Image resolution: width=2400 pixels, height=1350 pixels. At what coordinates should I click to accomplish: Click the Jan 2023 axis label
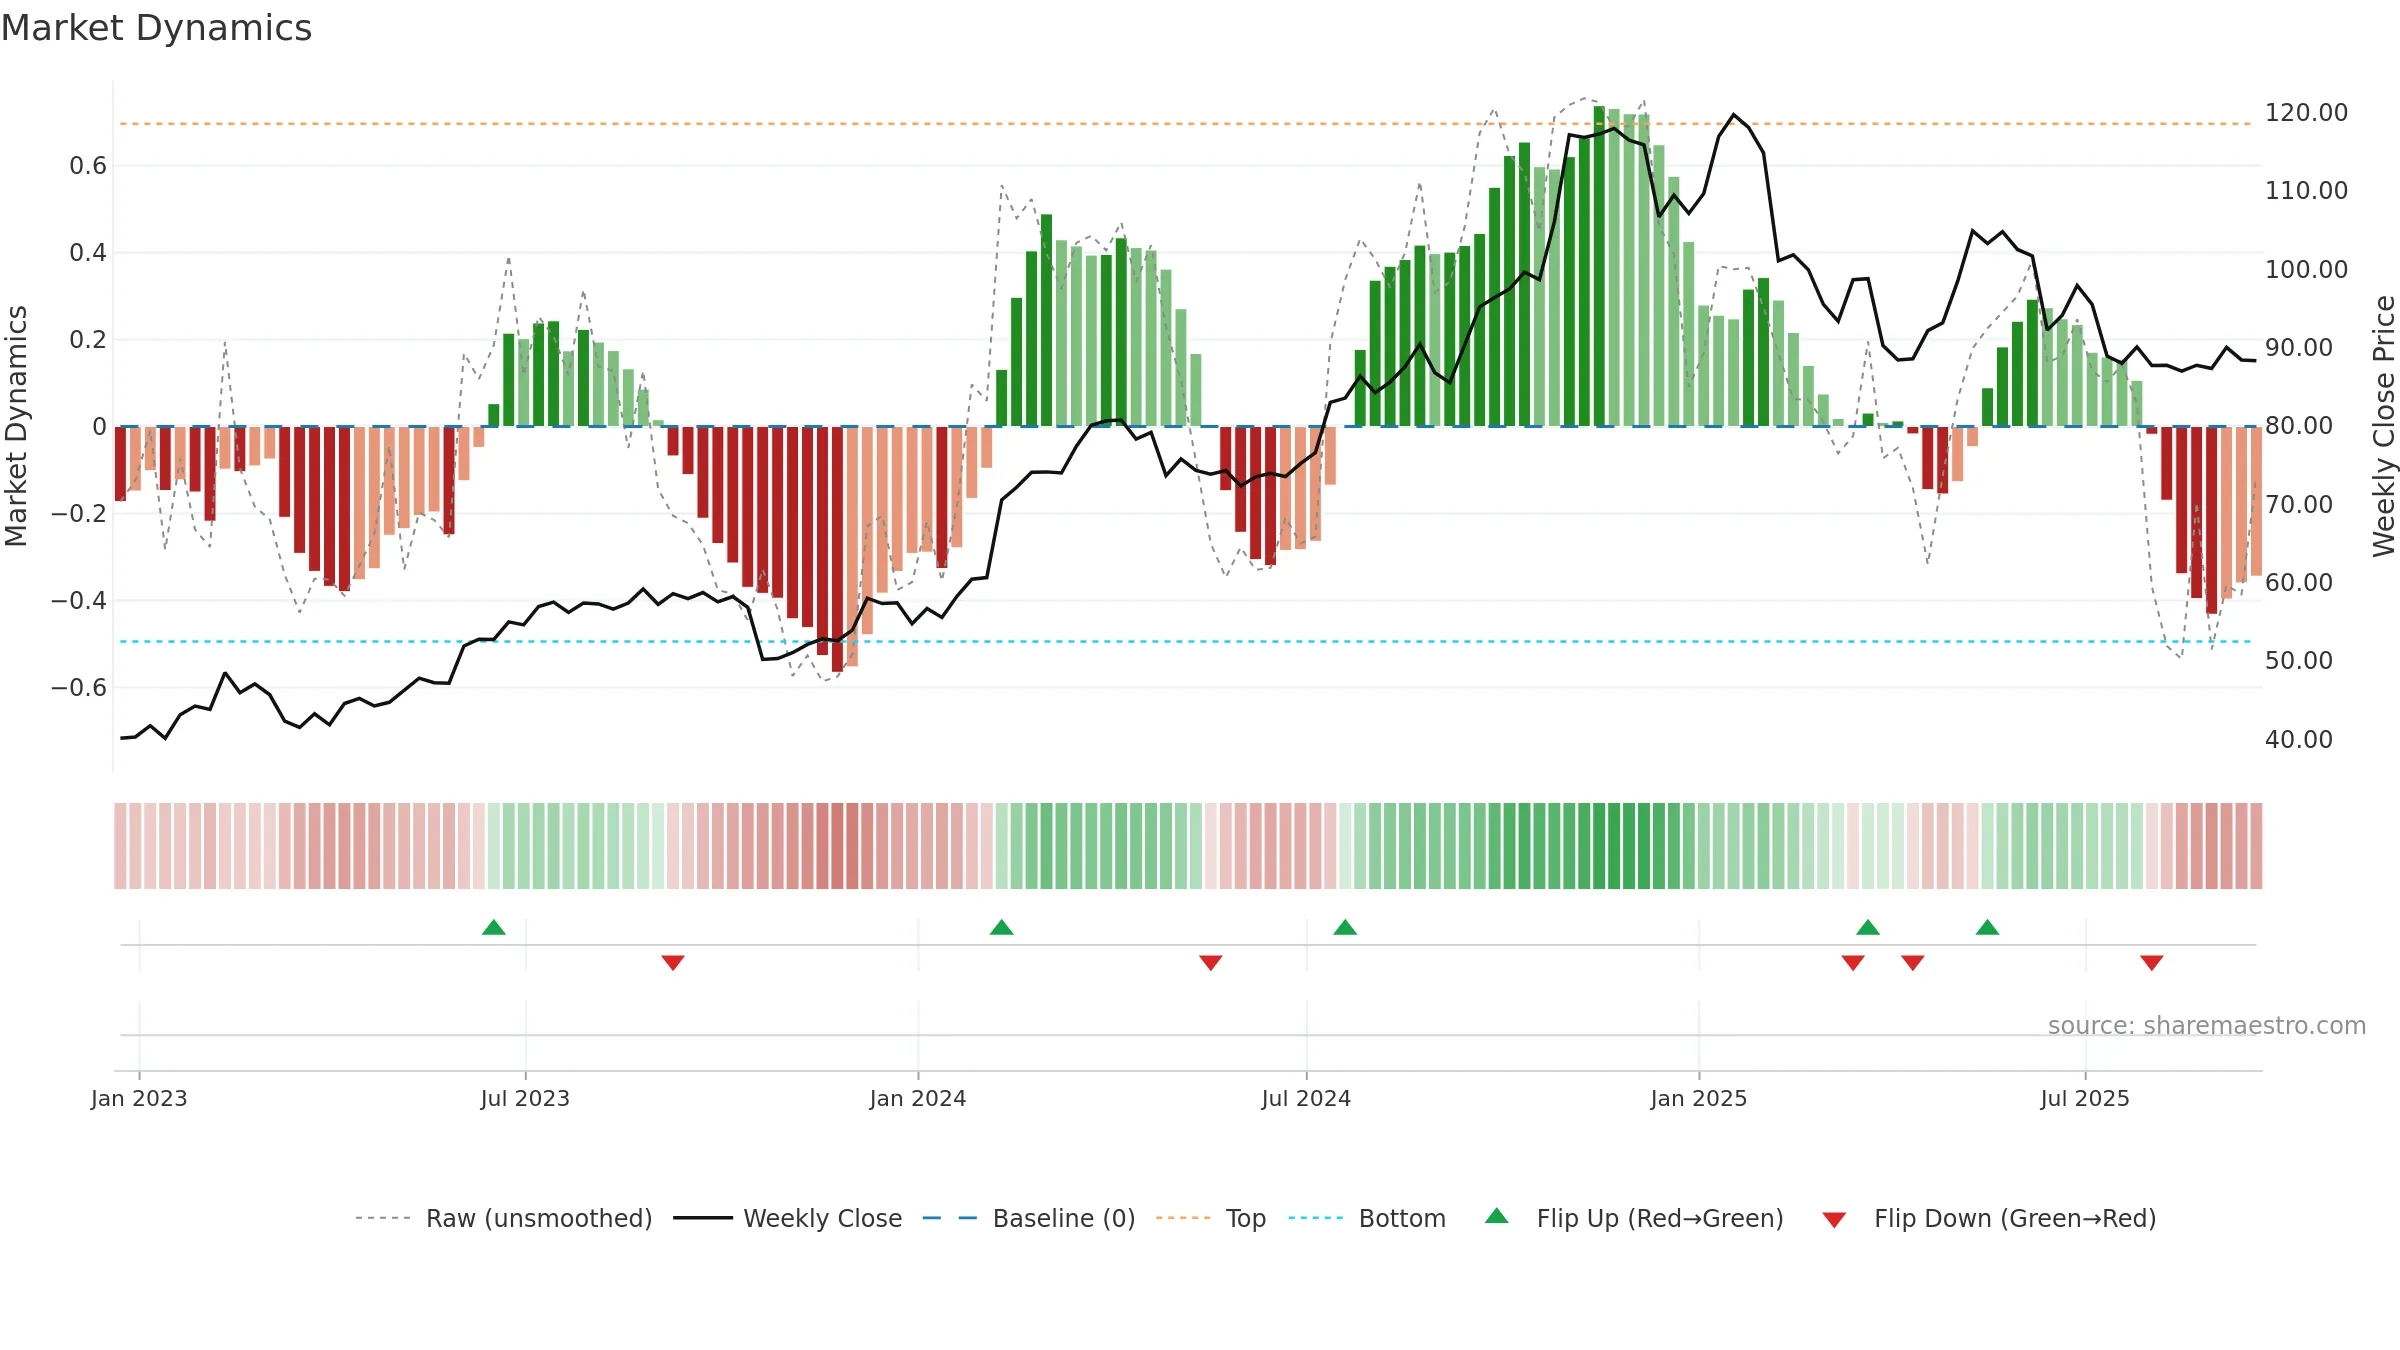coord(139,1098)
